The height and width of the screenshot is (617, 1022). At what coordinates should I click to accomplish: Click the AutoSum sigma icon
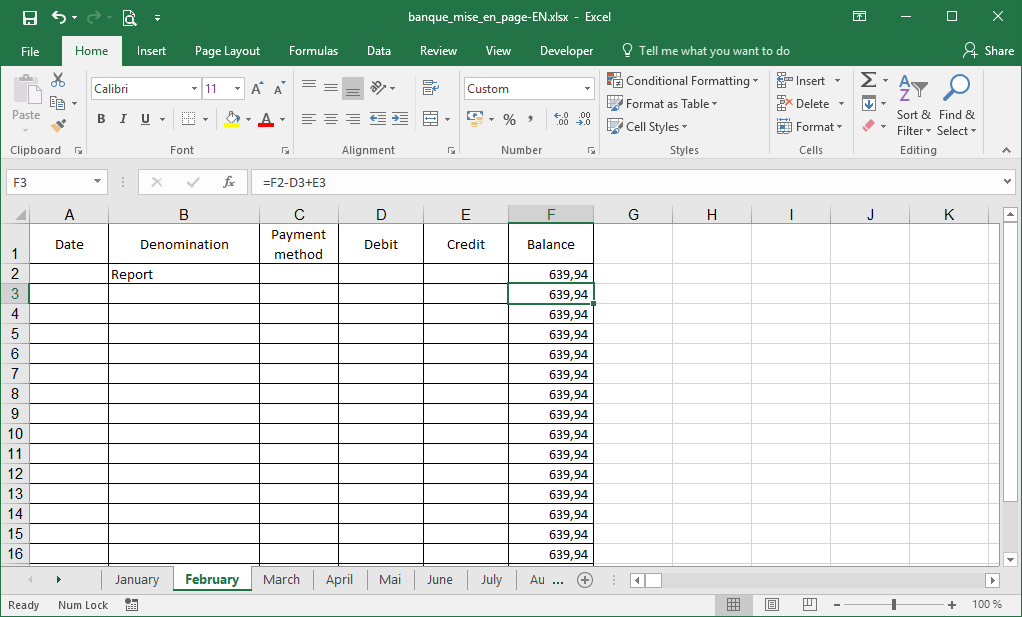click(868, 81)
